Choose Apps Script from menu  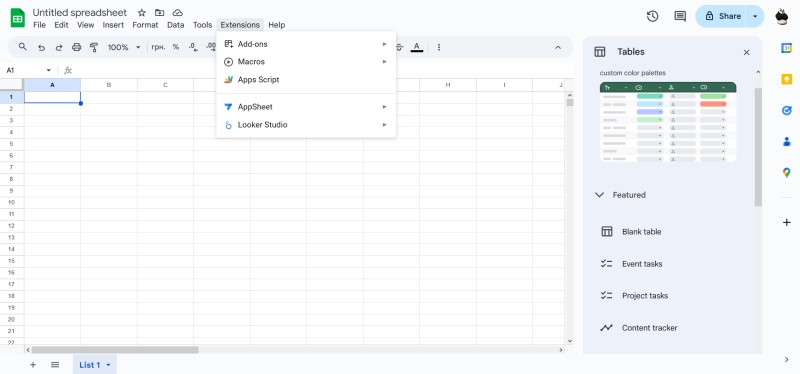306,80
